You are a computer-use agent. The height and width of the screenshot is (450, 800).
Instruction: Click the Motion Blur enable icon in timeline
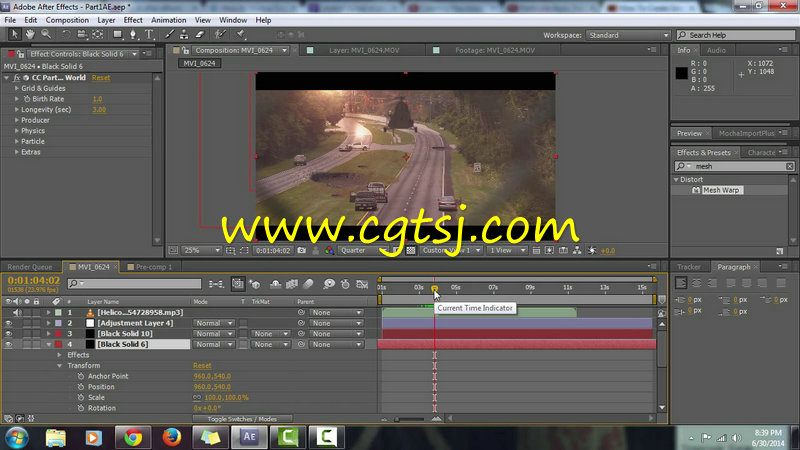click(x=308, y=284)
